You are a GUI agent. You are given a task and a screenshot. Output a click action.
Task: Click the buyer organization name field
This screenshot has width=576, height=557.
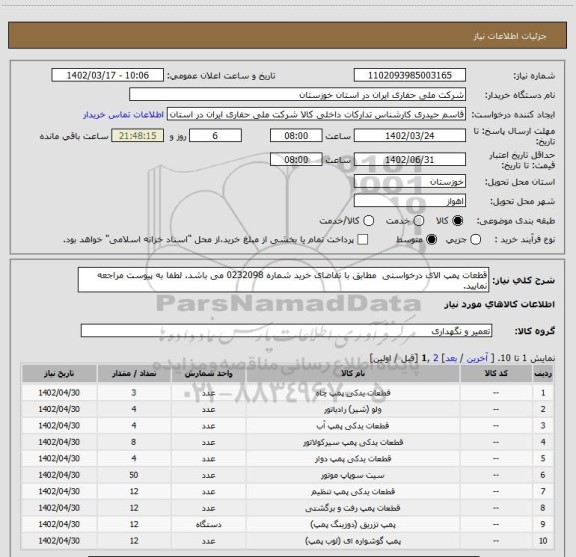tap(298, 95)
